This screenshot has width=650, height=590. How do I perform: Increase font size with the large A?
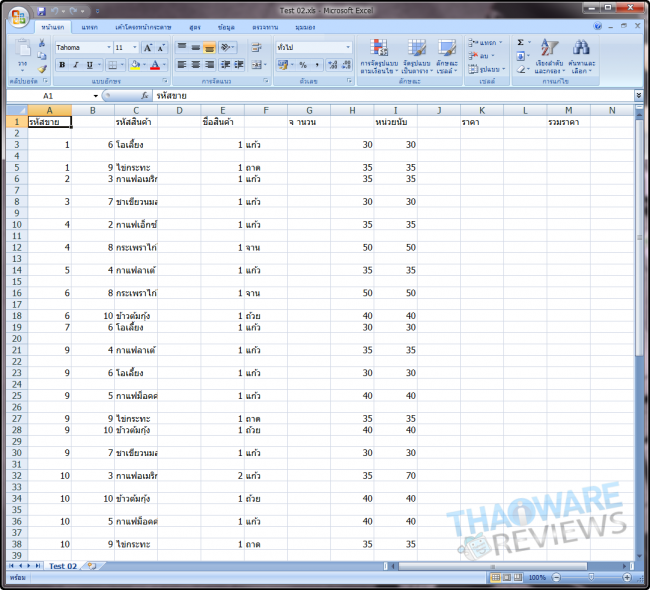point(148,48)
